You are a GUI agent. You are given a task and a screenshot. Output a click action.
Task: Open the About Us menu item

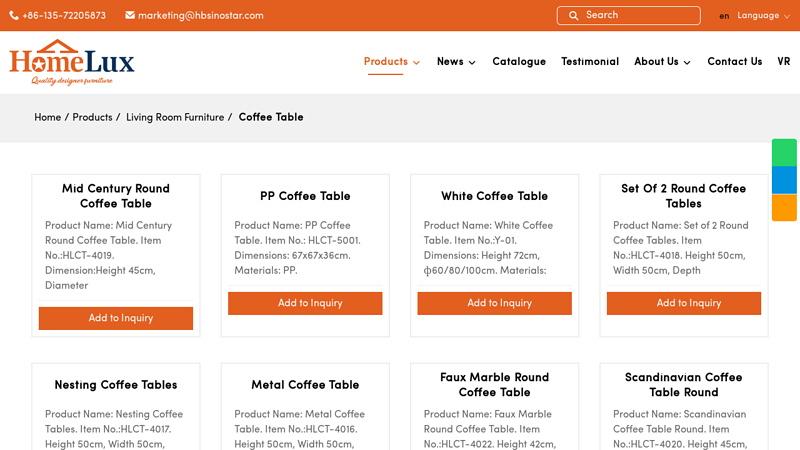point(656,62)
